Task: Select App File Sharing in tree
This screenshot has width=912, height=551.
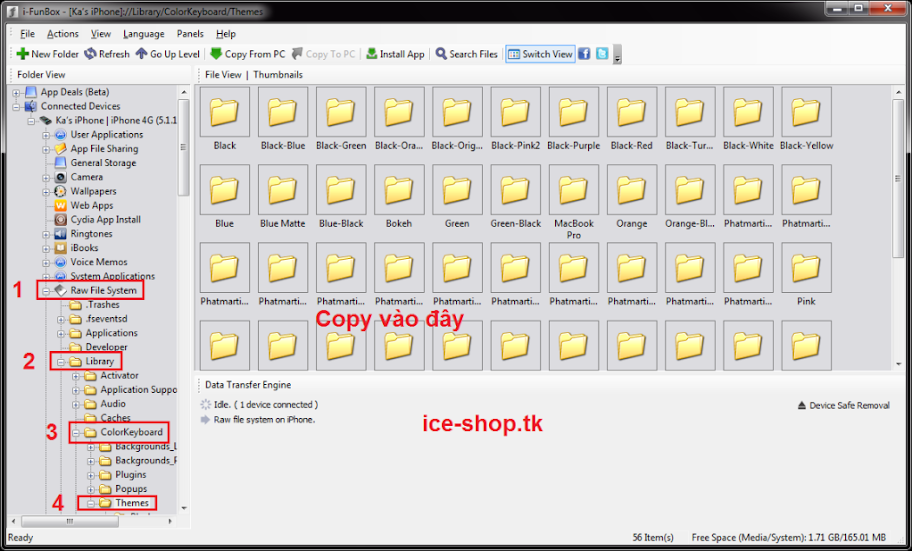Action: pos(104,149)
